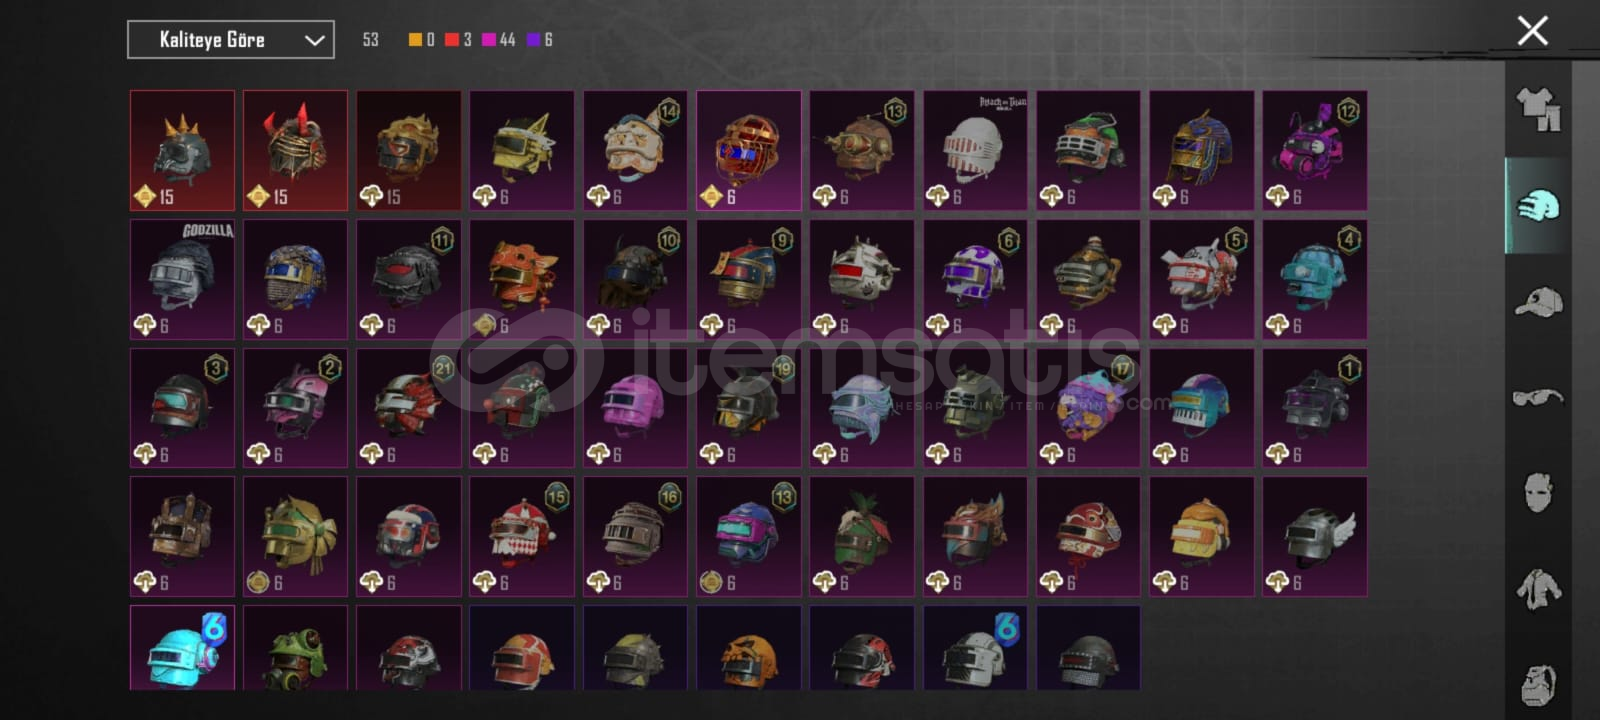Select the purple rarity indicator showing 6
The height and width of the screenshot is (720, 1600).
[x=539, y=39]
